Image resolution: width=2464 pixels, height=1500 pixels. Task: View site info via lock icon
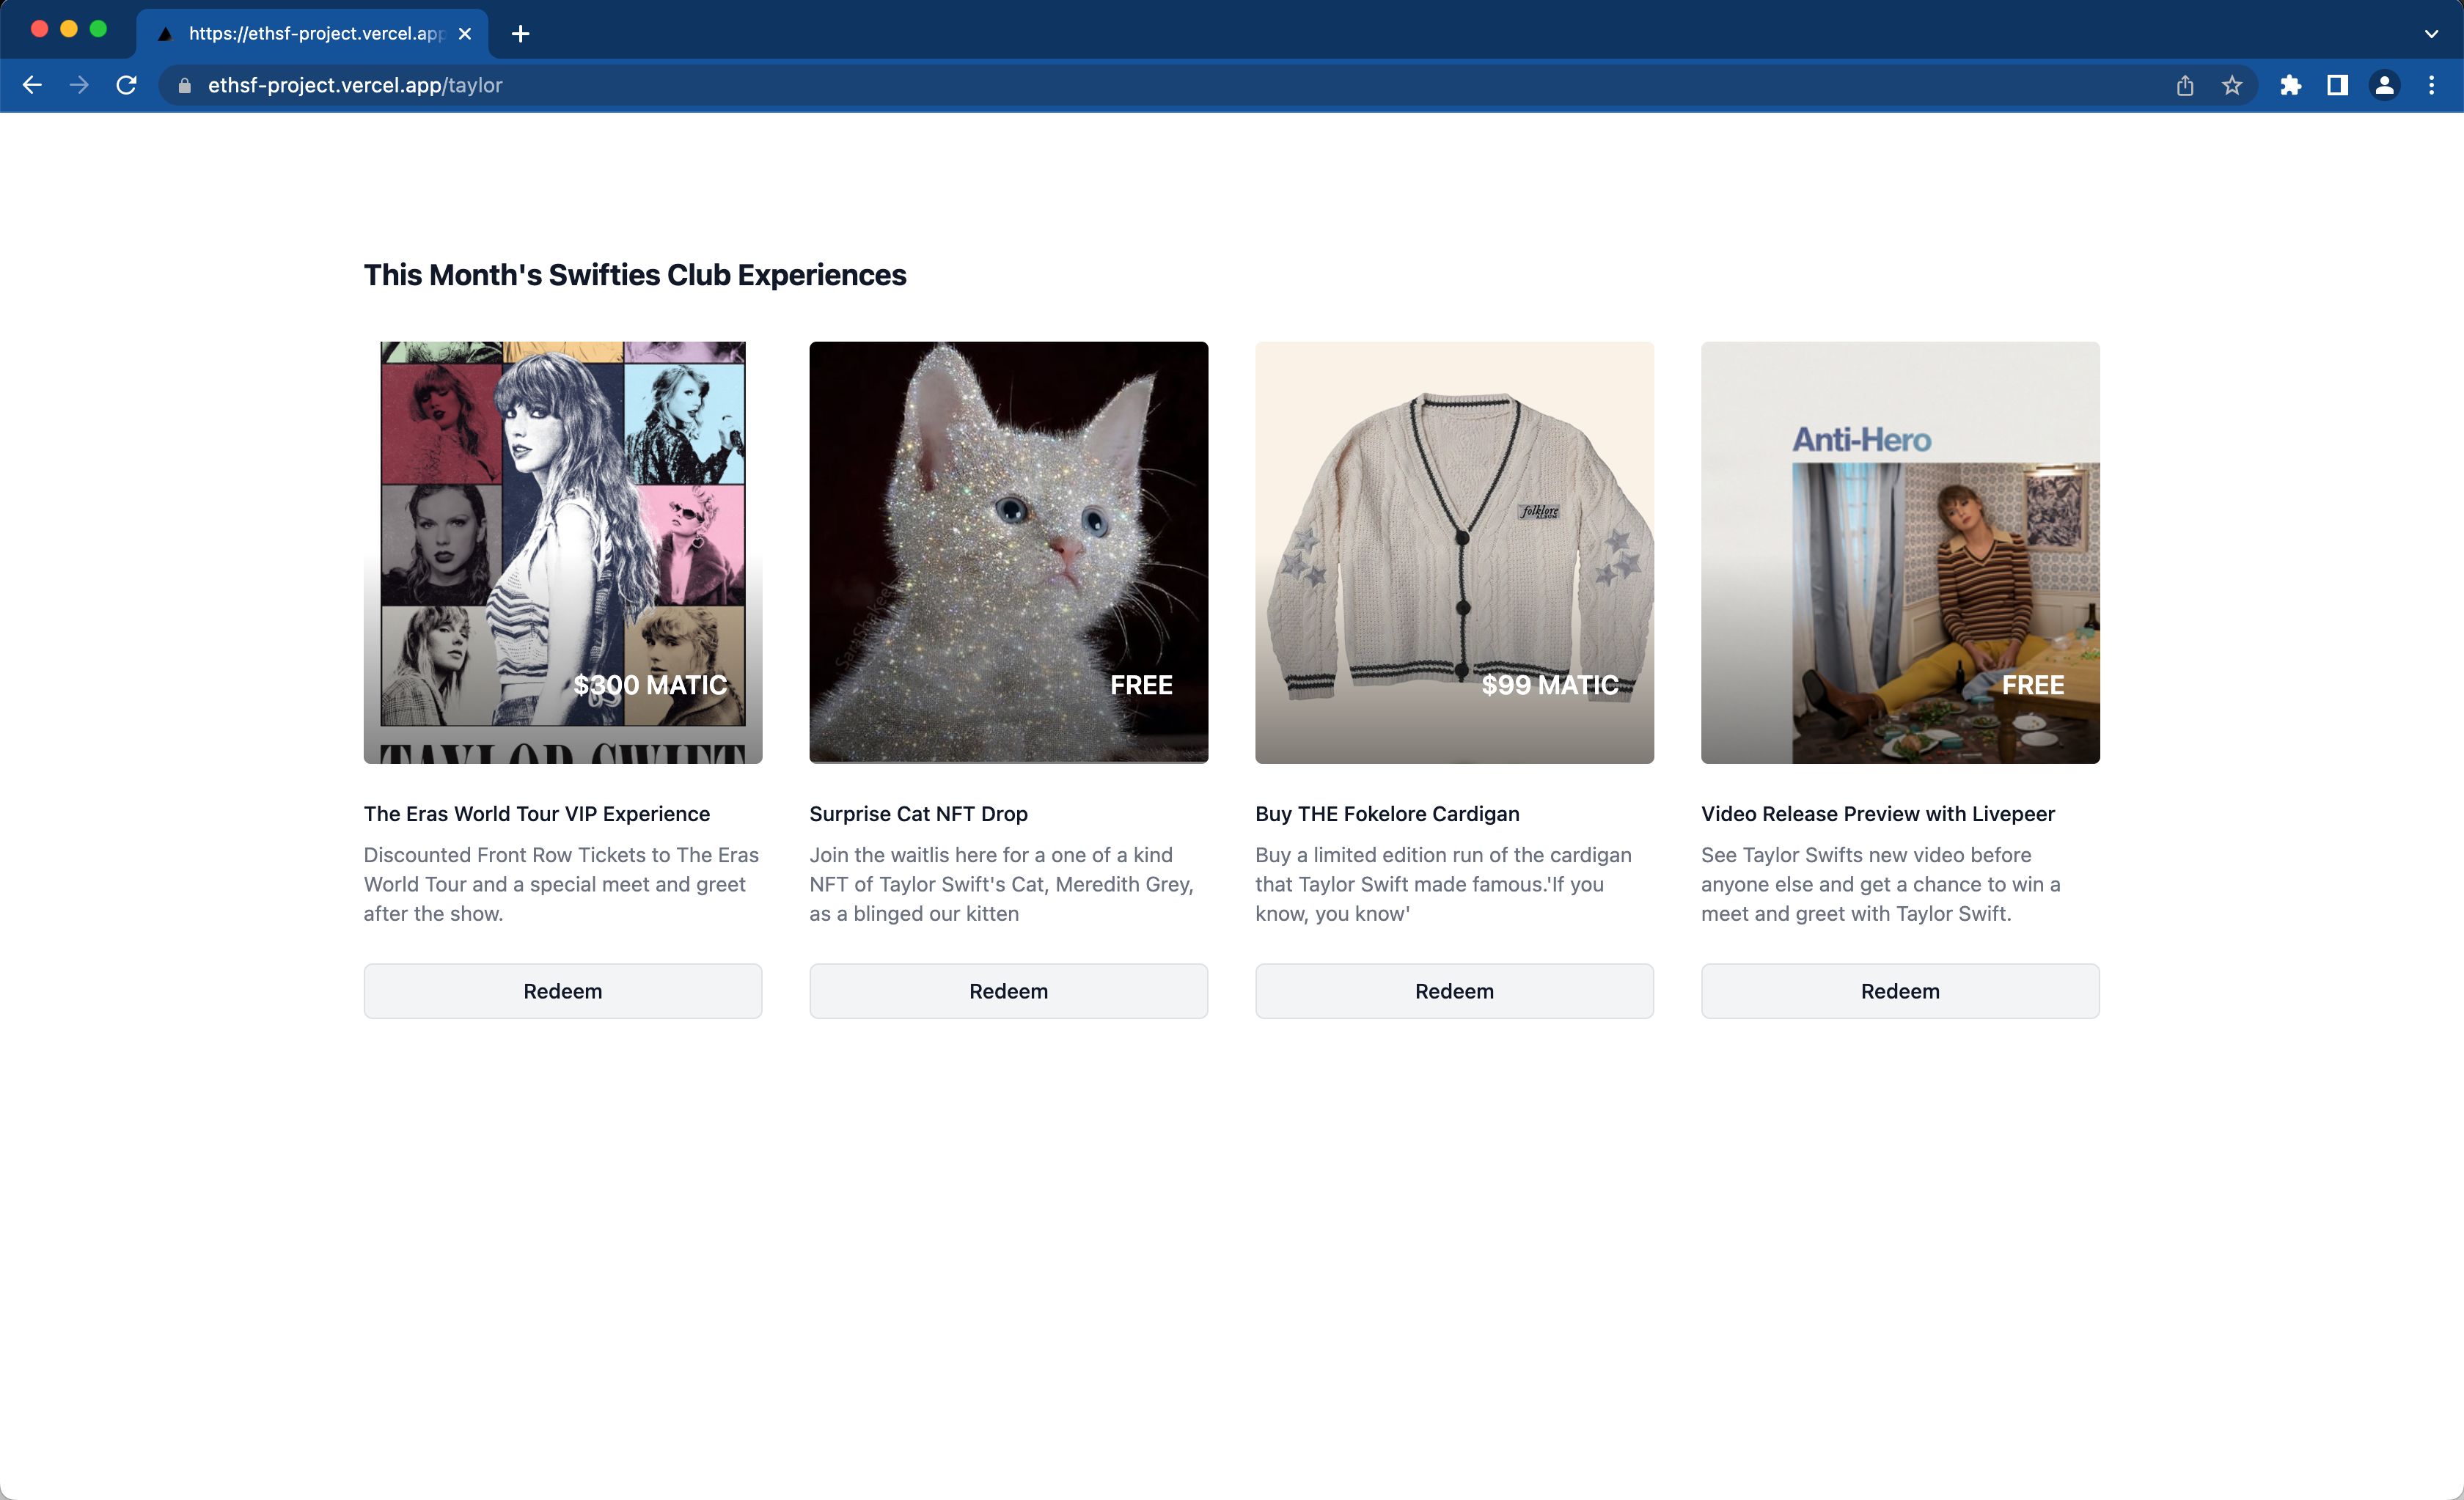click(184, 86)
